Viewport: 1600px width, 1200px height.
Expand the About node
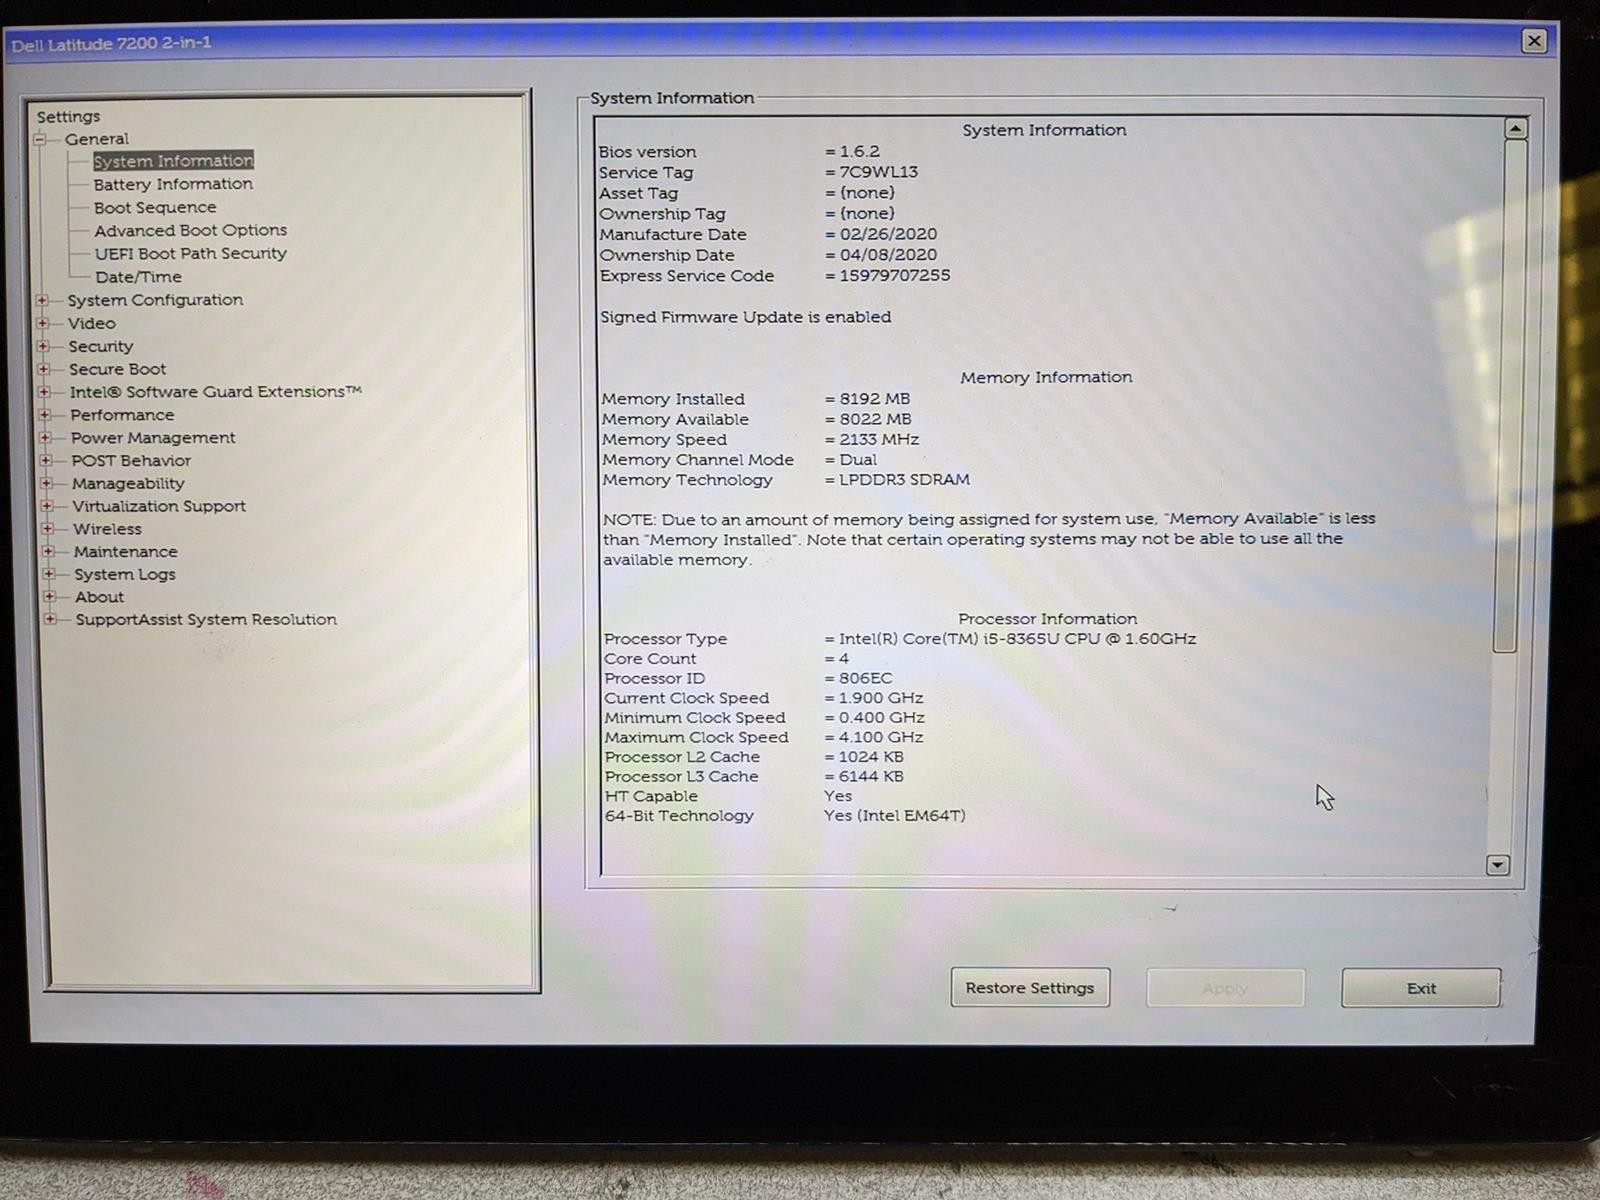point(49,596)
